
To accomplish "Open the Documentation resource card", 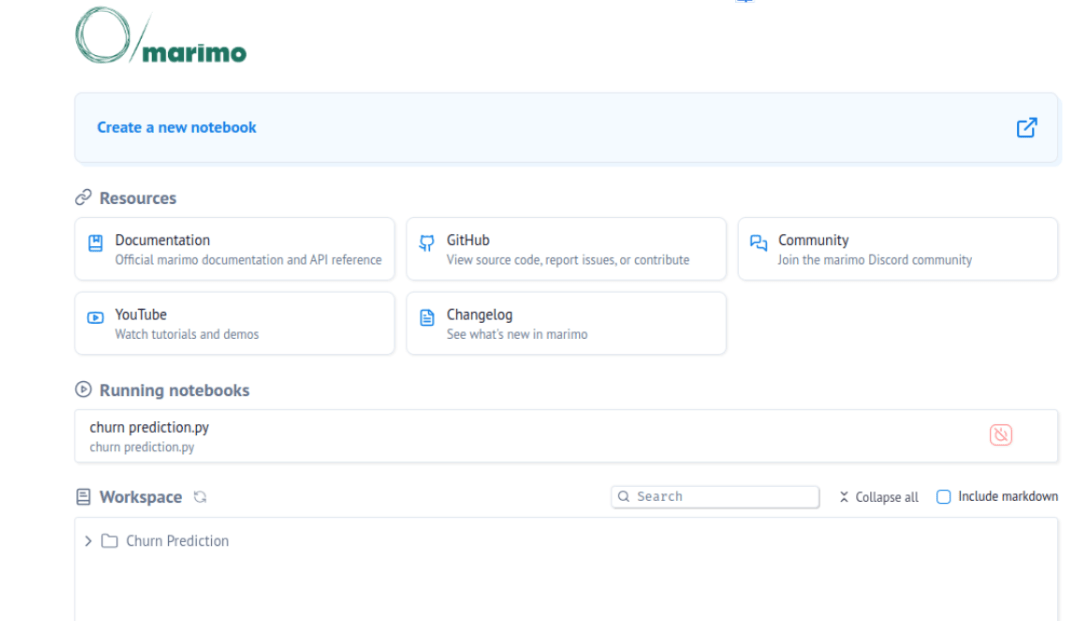I will 235,249.
